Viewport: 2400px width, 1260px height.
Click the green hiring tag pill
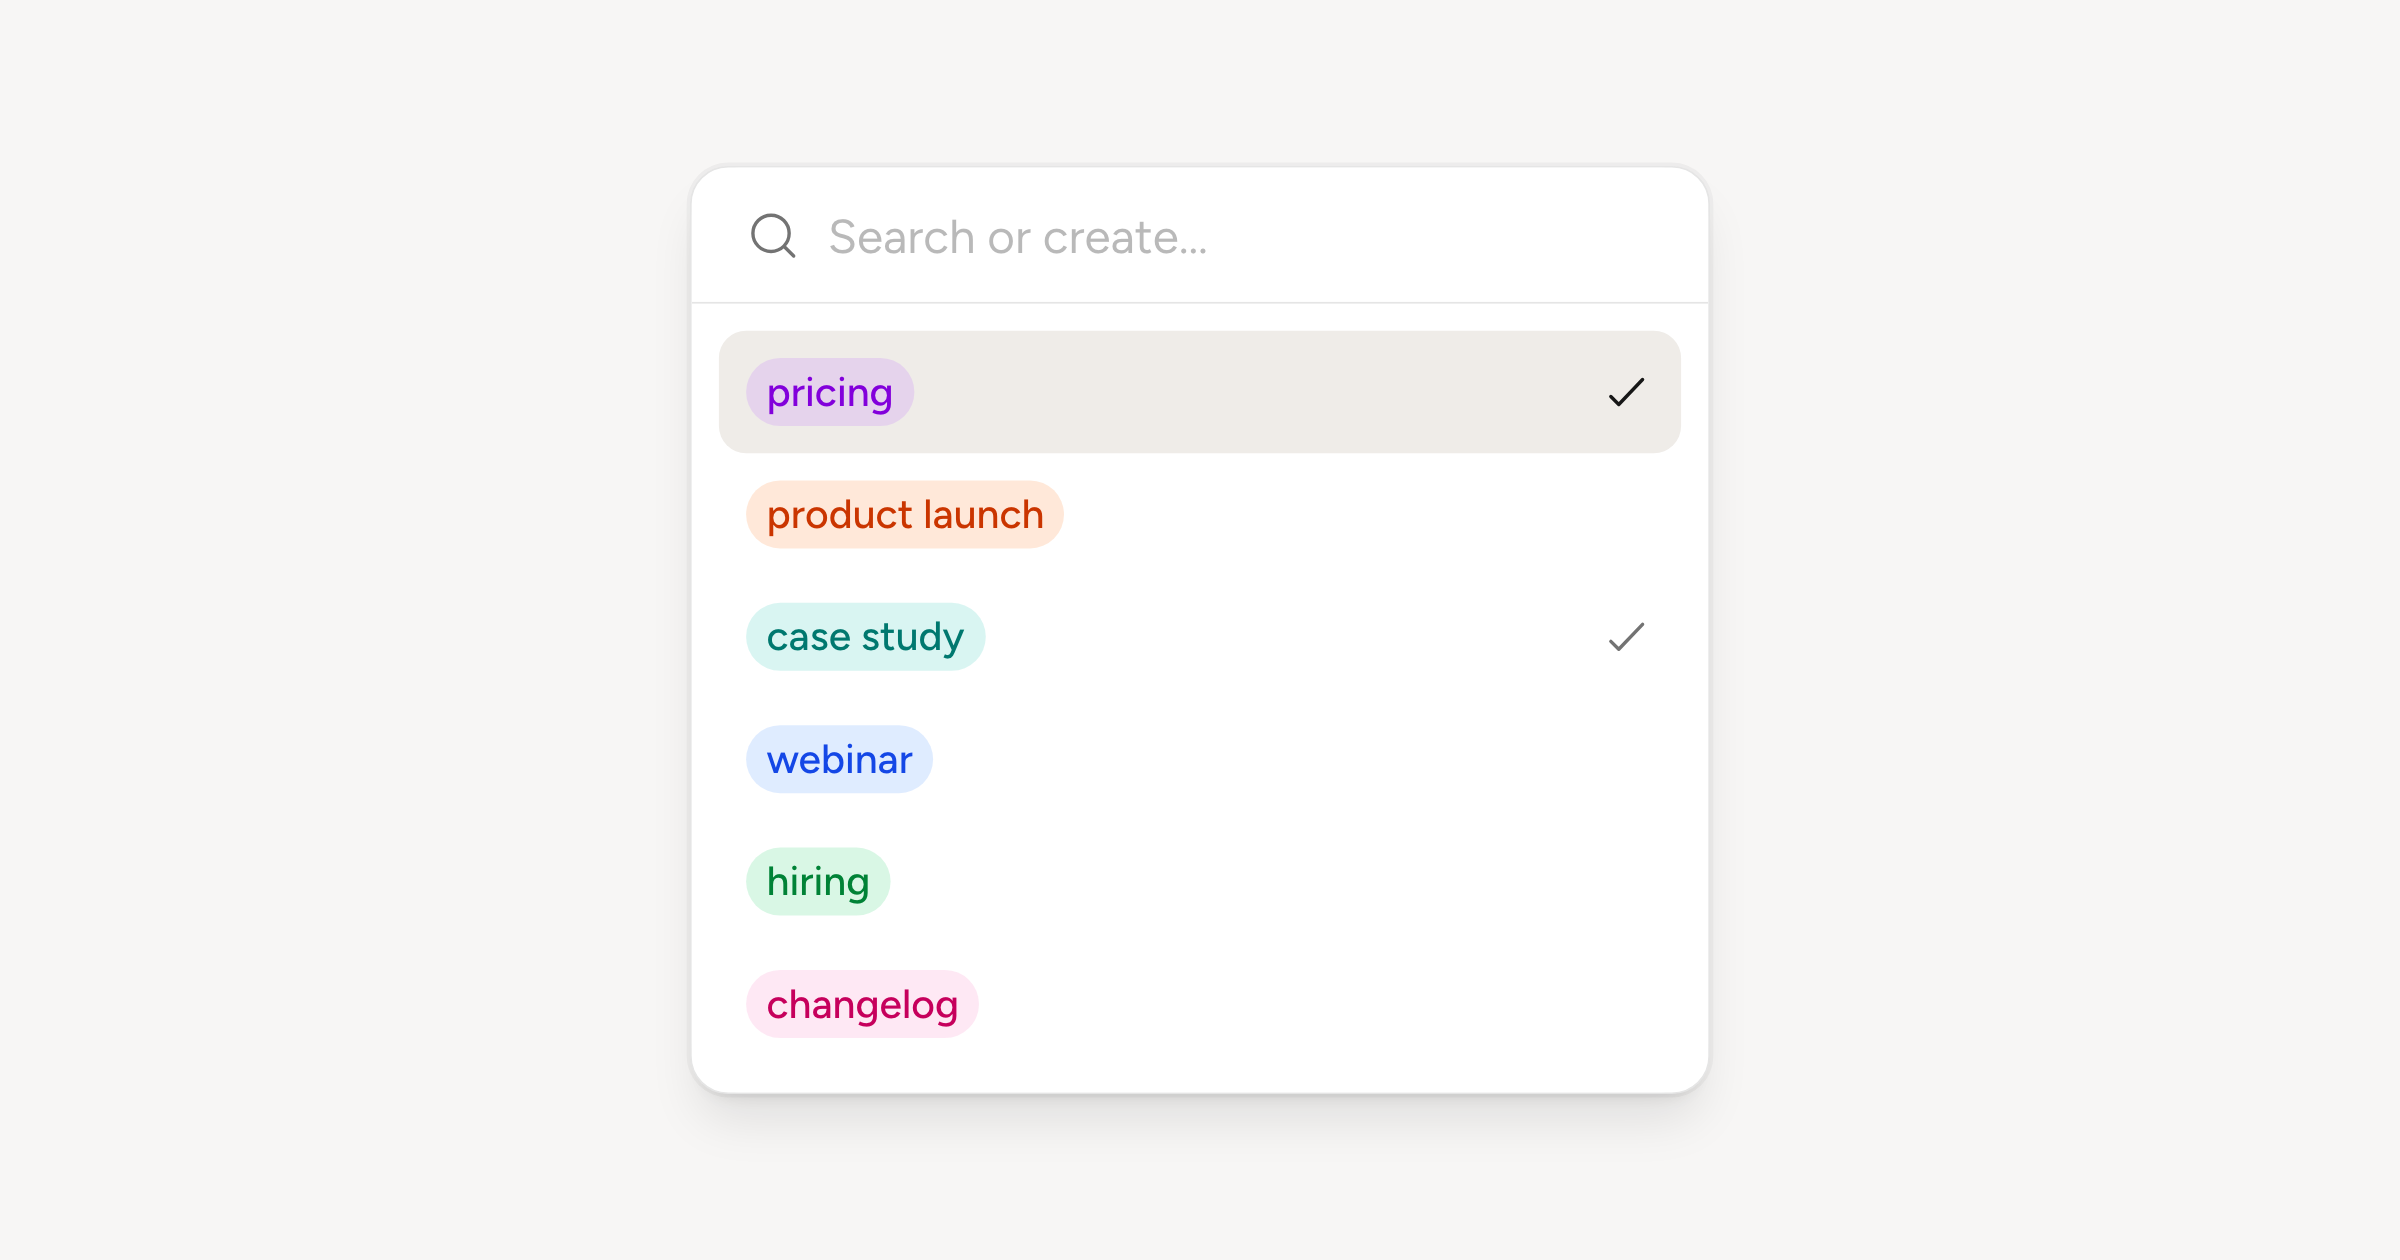[818, 882]
